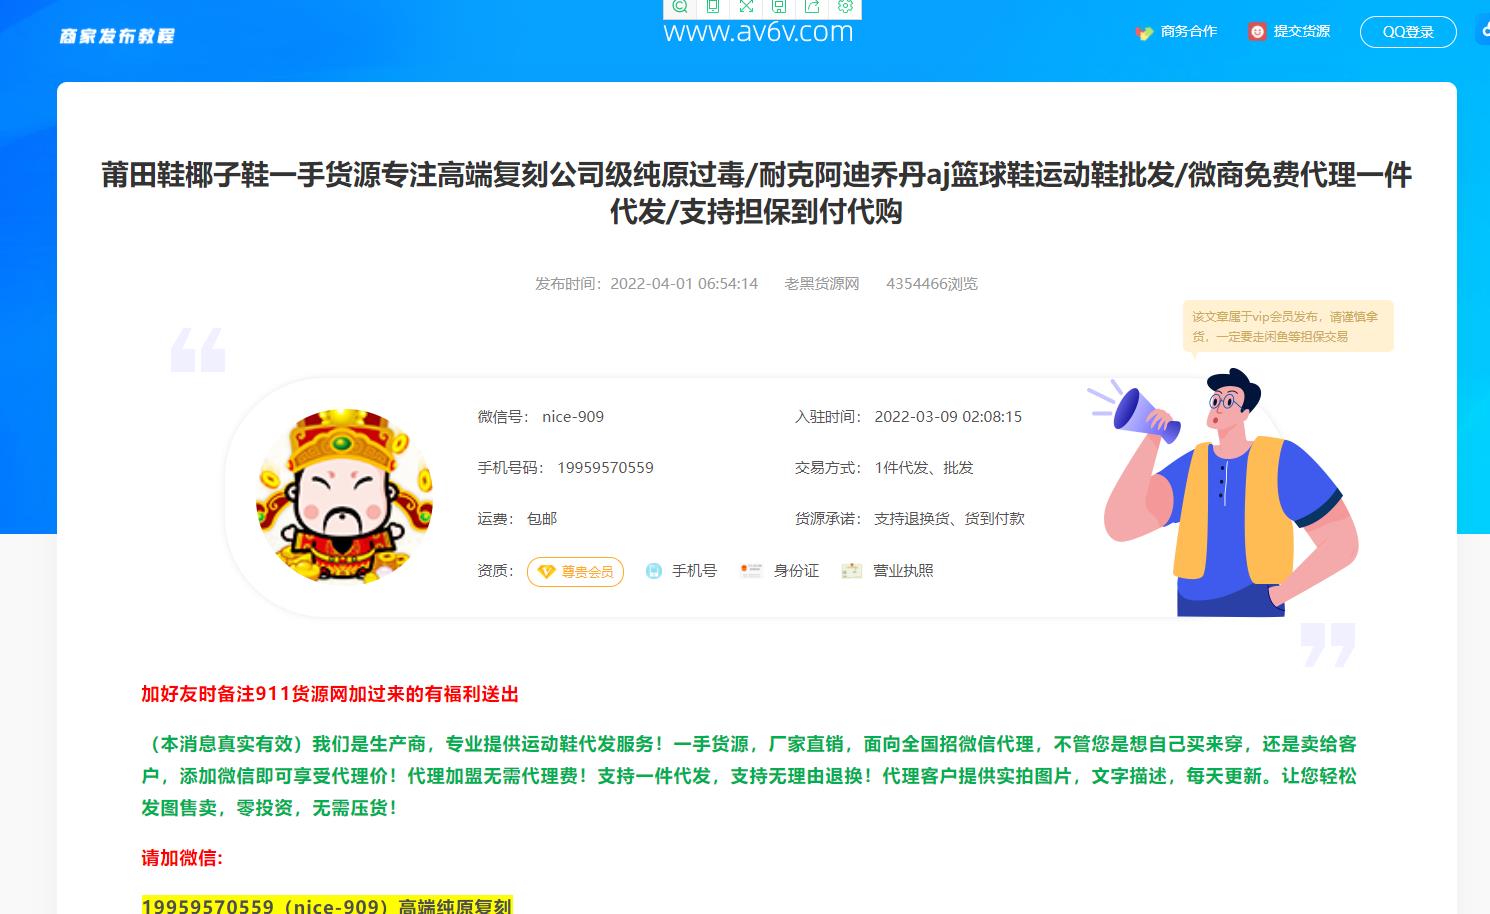
Task: Click the red smiley icon beside 提交货源
Action: [1257, 32]
